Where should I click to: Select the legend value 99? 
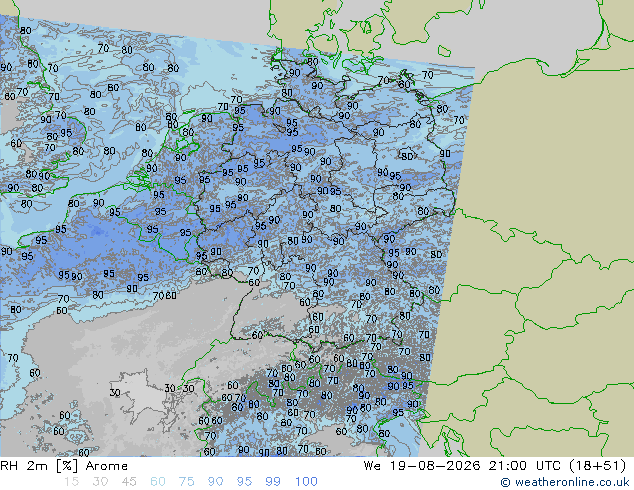[x=273, y=482]
